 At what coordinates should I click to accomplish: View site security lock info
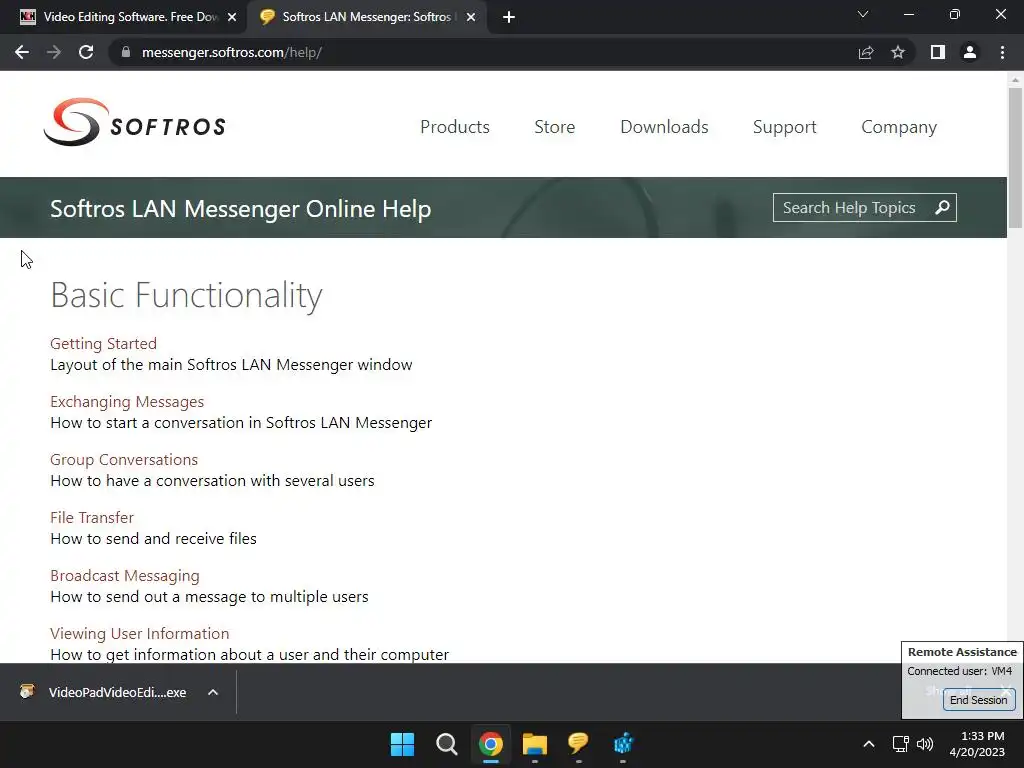126,52
